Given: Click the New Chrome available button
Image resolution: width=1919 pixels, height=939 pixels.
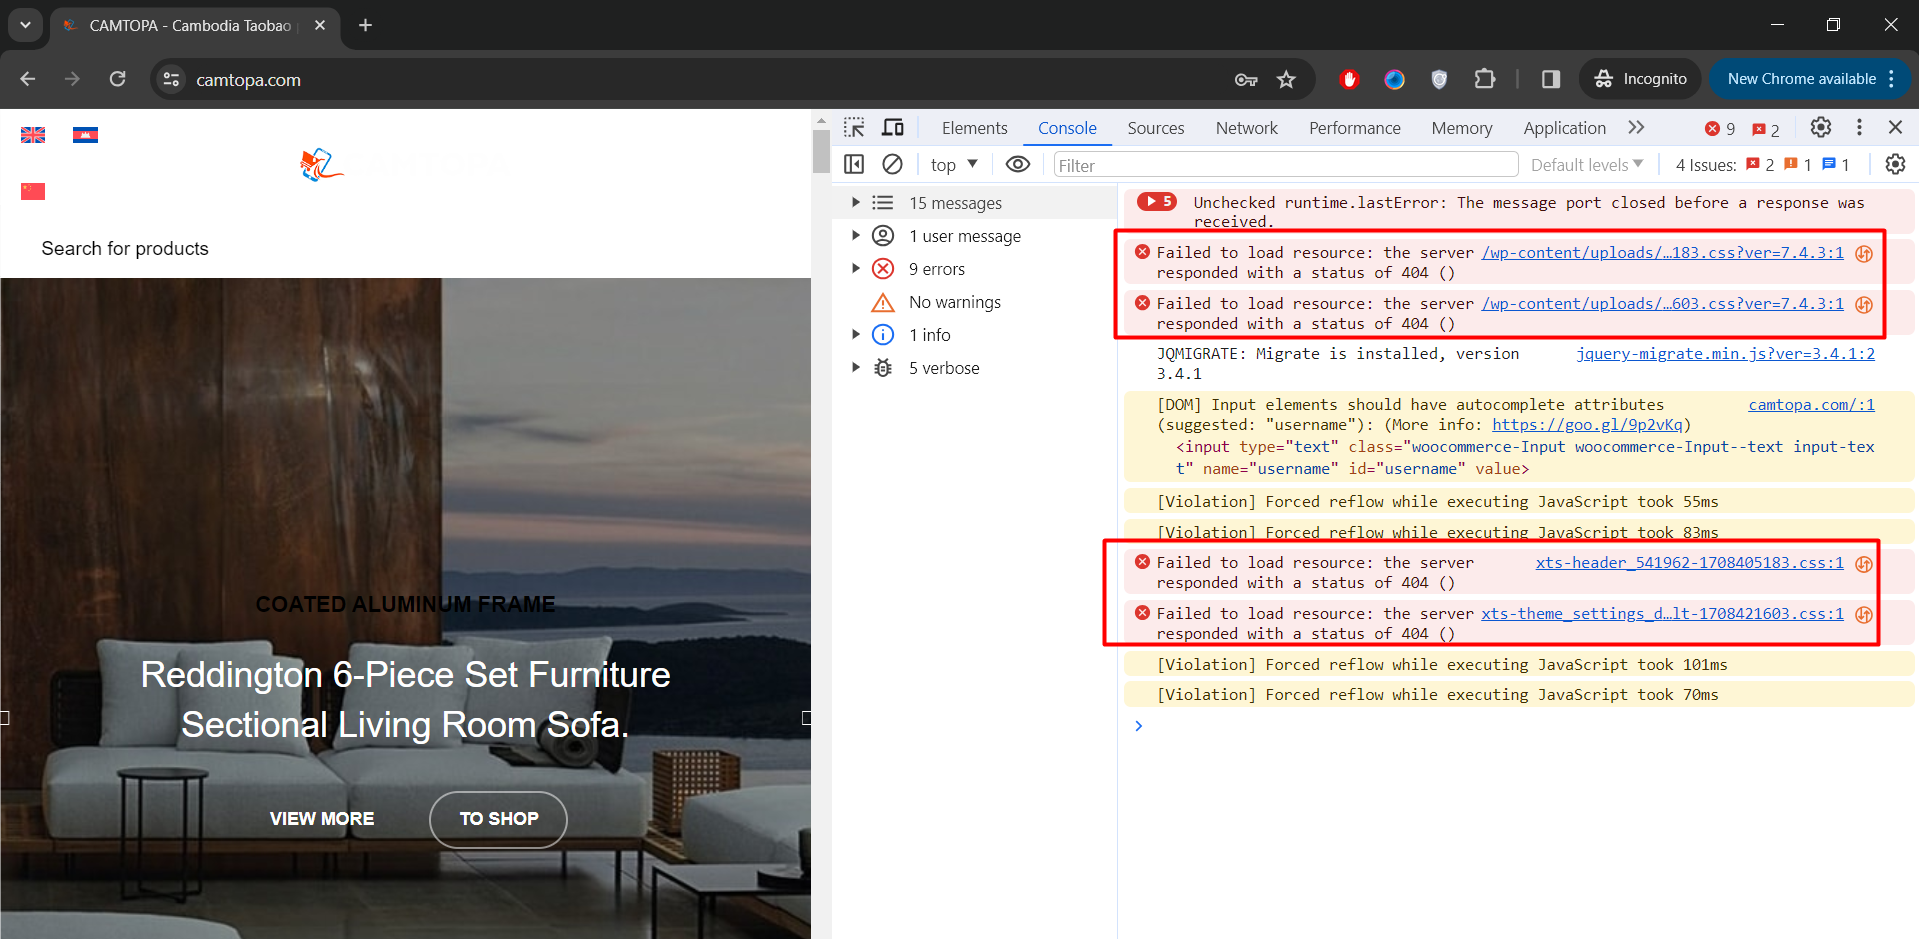Looking at the screenshot, I should tap(1811, 79).
